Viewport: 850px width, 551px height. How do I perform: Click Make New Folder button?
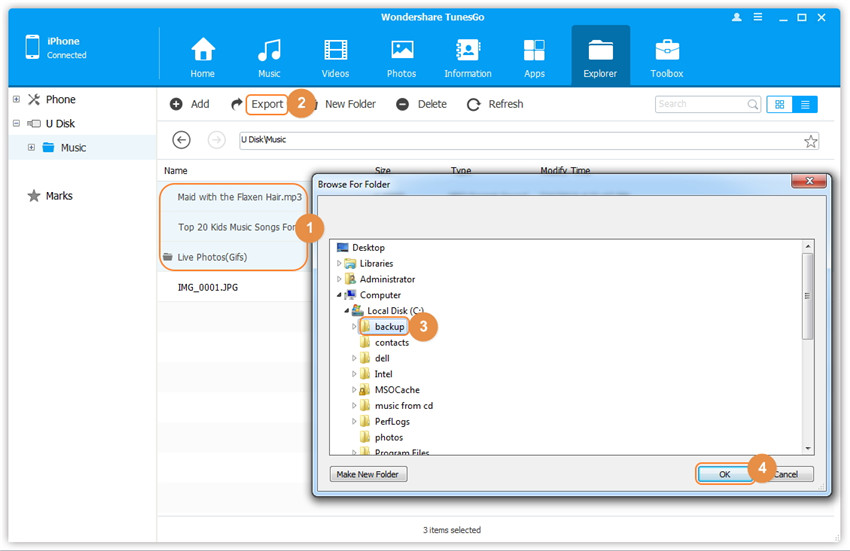tap(368, 474)
